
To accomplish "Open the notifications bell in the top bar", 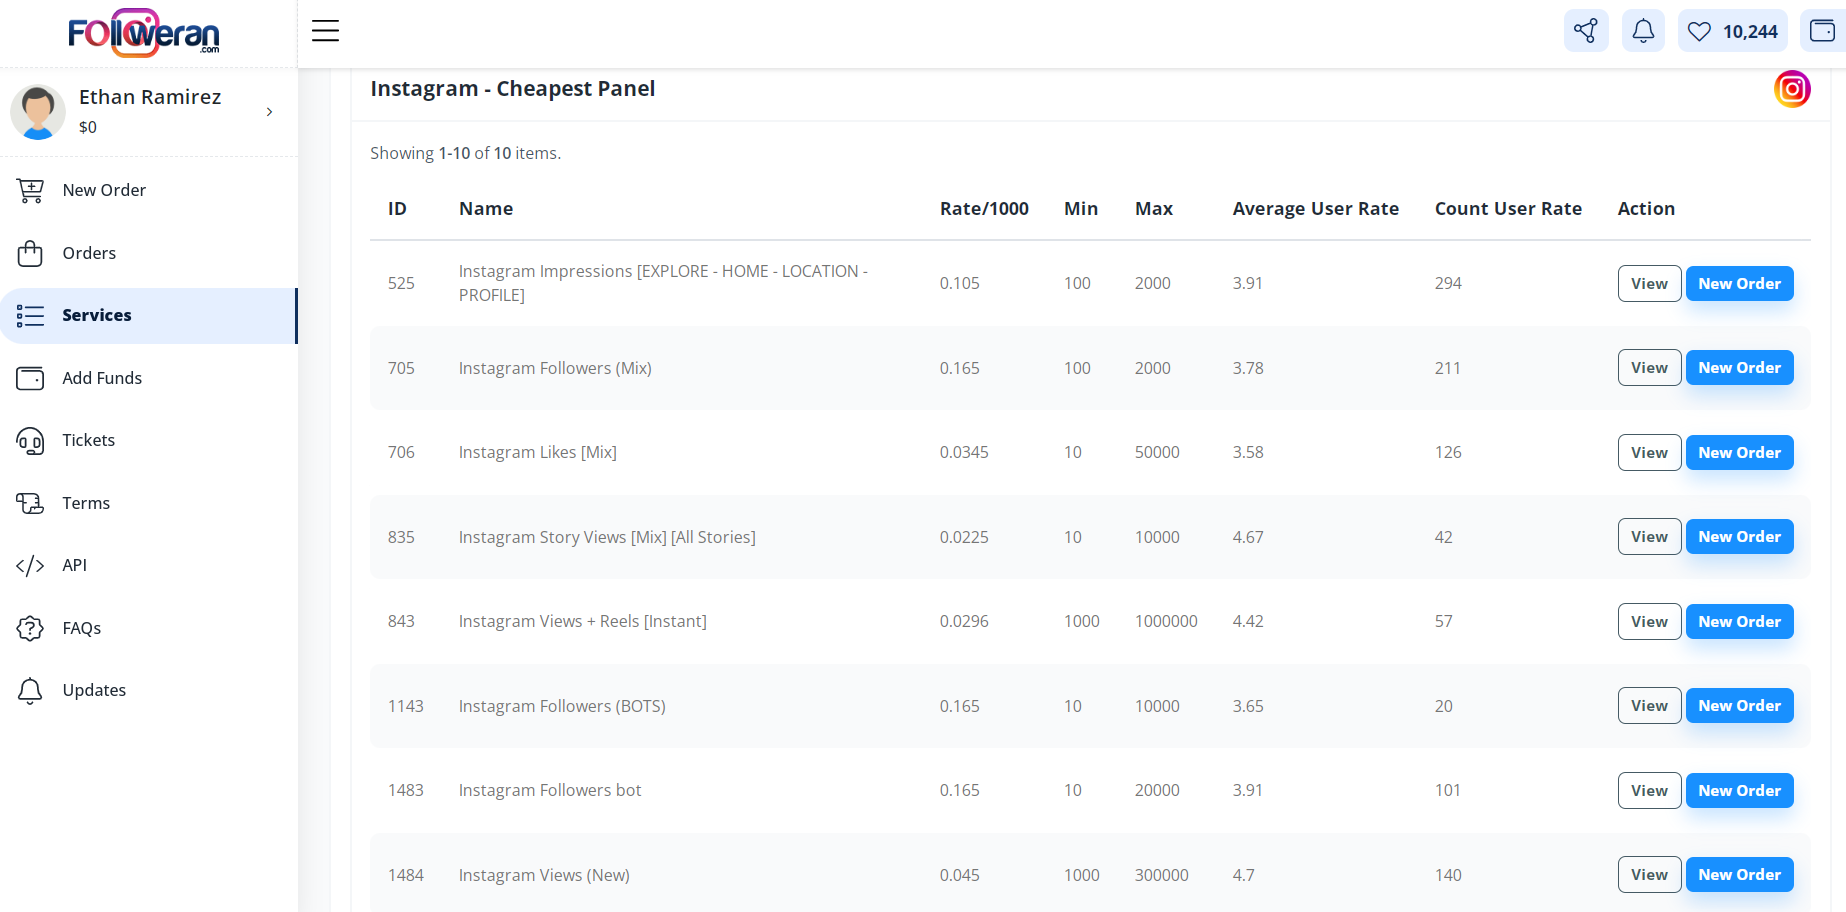I will [x=1642, y=31].
